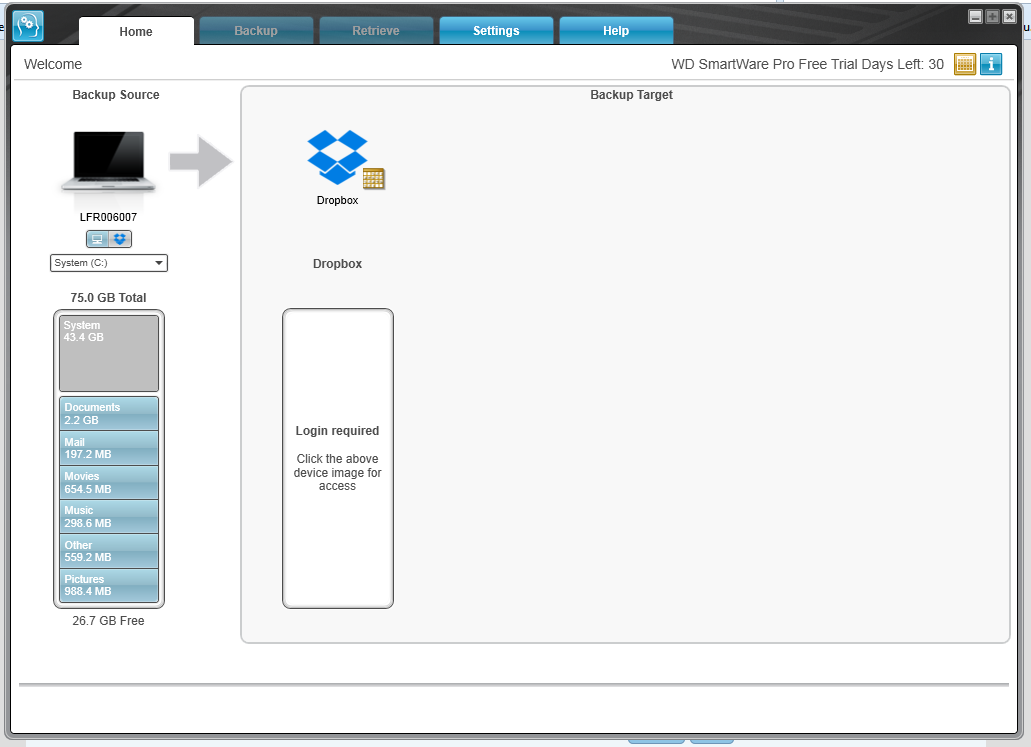Viewport: 1031px width, 747px height.
Task: Click the Pictures 988.4 MB category bar
Action: coord(108,585)
